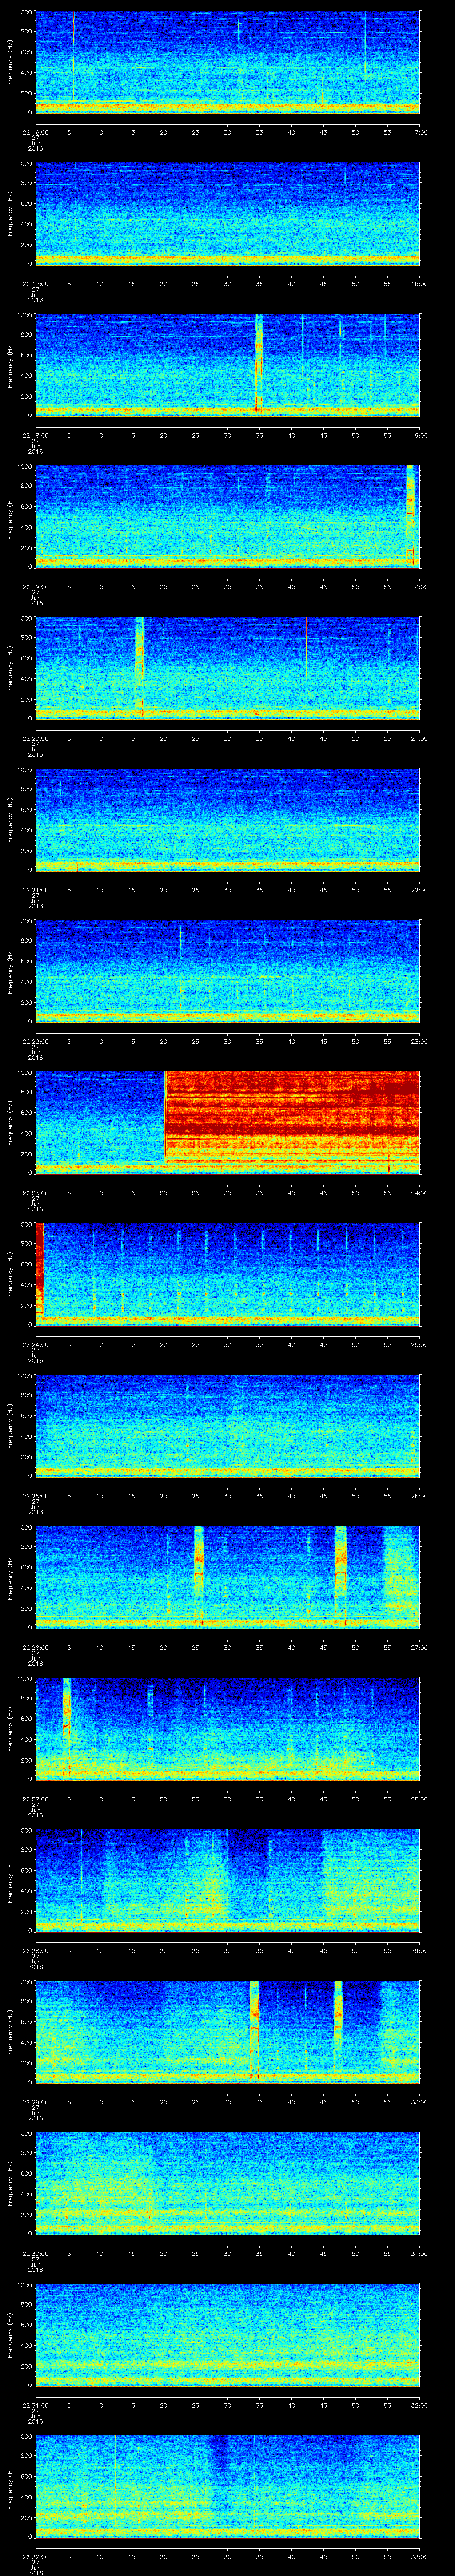455x2576 pixels.
Task: Click the '22:19:00' start time label
Action: pyautogui.click(x=35, y=586)
